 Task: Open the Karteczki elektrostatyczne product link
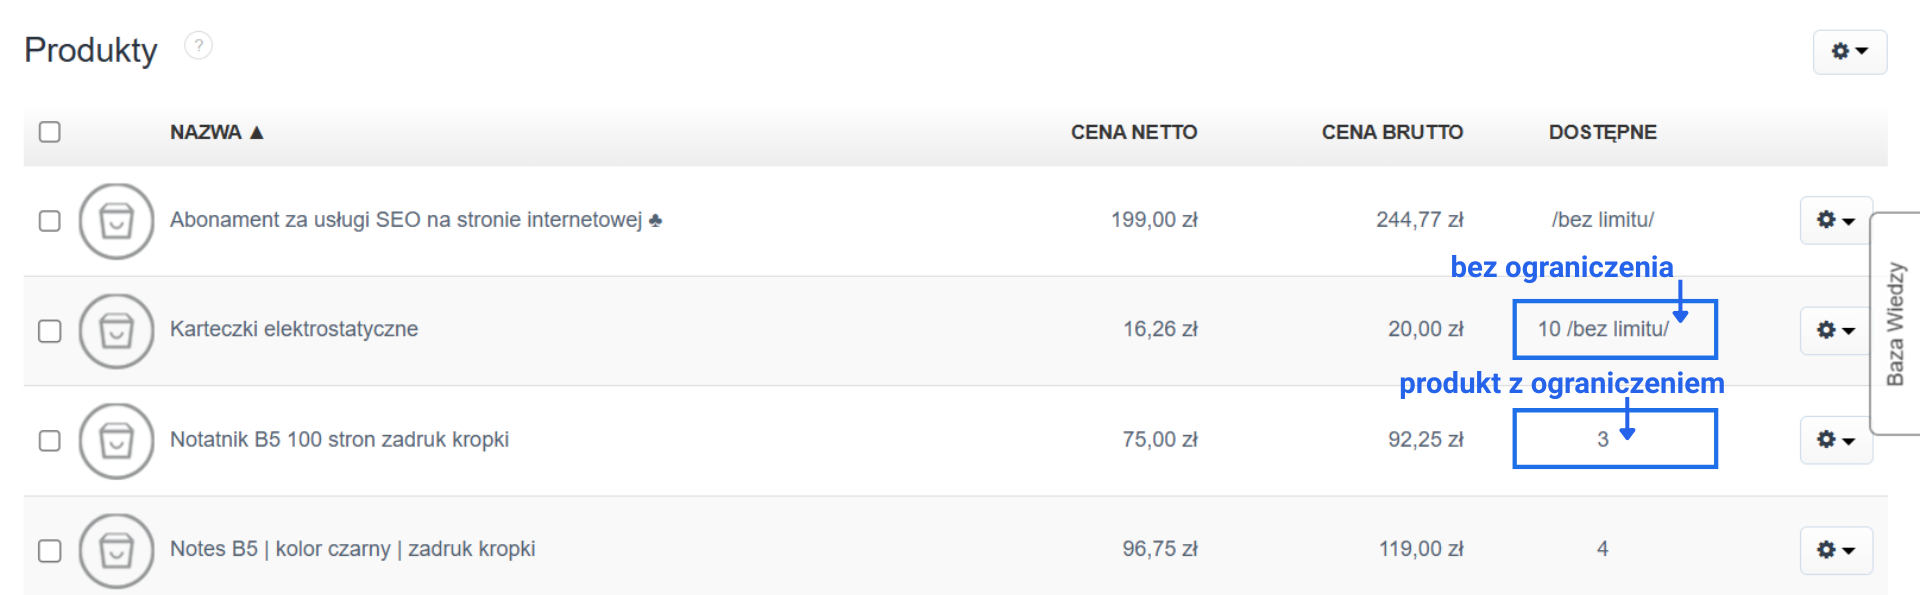pyautogui.click(x=294, y=329)
